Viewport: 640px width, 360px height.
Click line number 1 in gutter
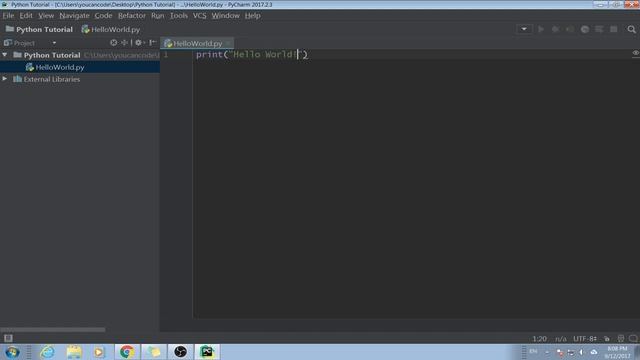[x=166, y=55]
